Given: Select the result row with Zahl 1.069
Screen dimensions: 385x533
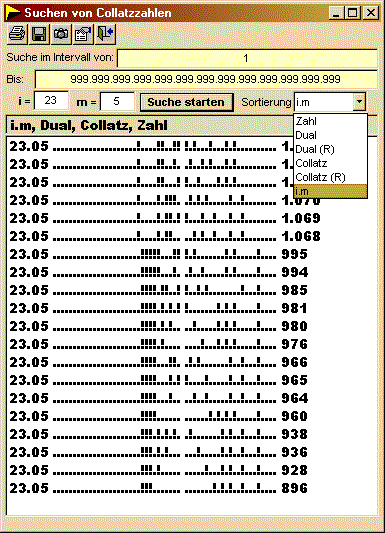Looking at the screenshot, I should tap(165, 218).
